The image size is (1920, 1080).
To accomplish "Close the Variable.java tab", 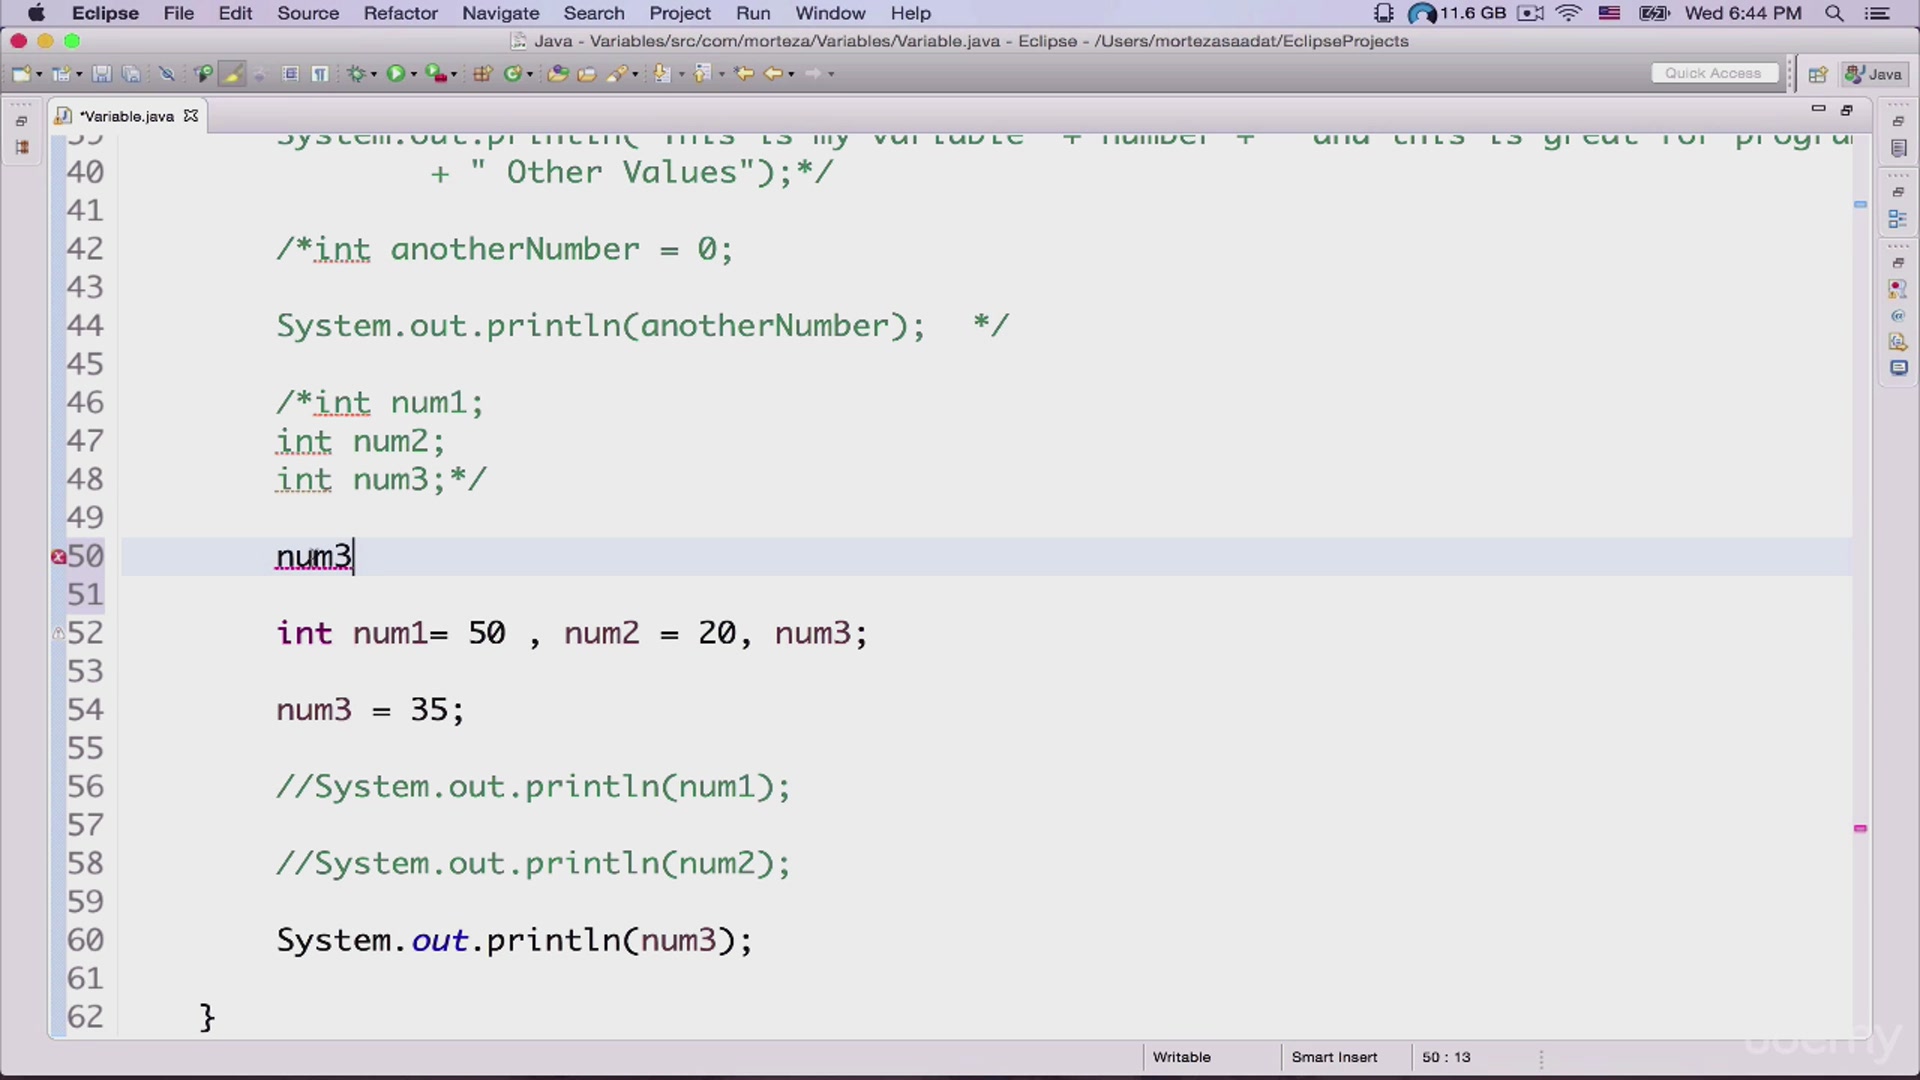I will pos(190,116).
